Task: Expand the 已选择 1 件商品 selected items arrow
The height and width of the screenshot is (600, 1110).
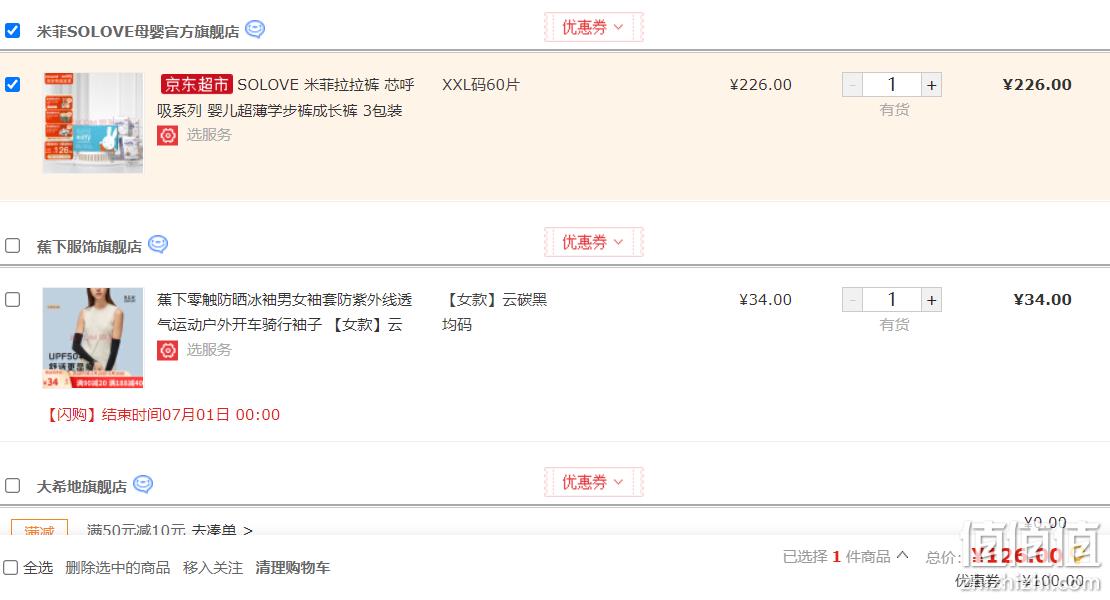Action: click(x=903, y=555)
